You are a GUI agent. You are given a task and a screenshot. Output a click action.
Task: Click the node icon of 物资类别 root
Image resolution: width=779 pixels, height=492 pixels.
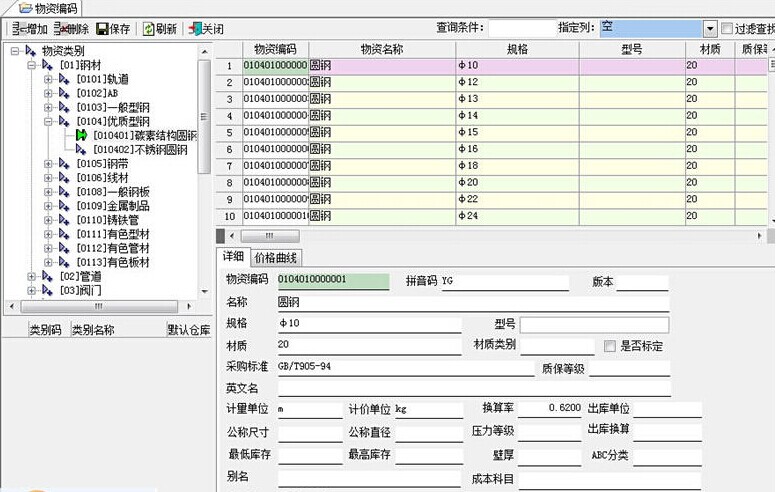tap(31, 51)
